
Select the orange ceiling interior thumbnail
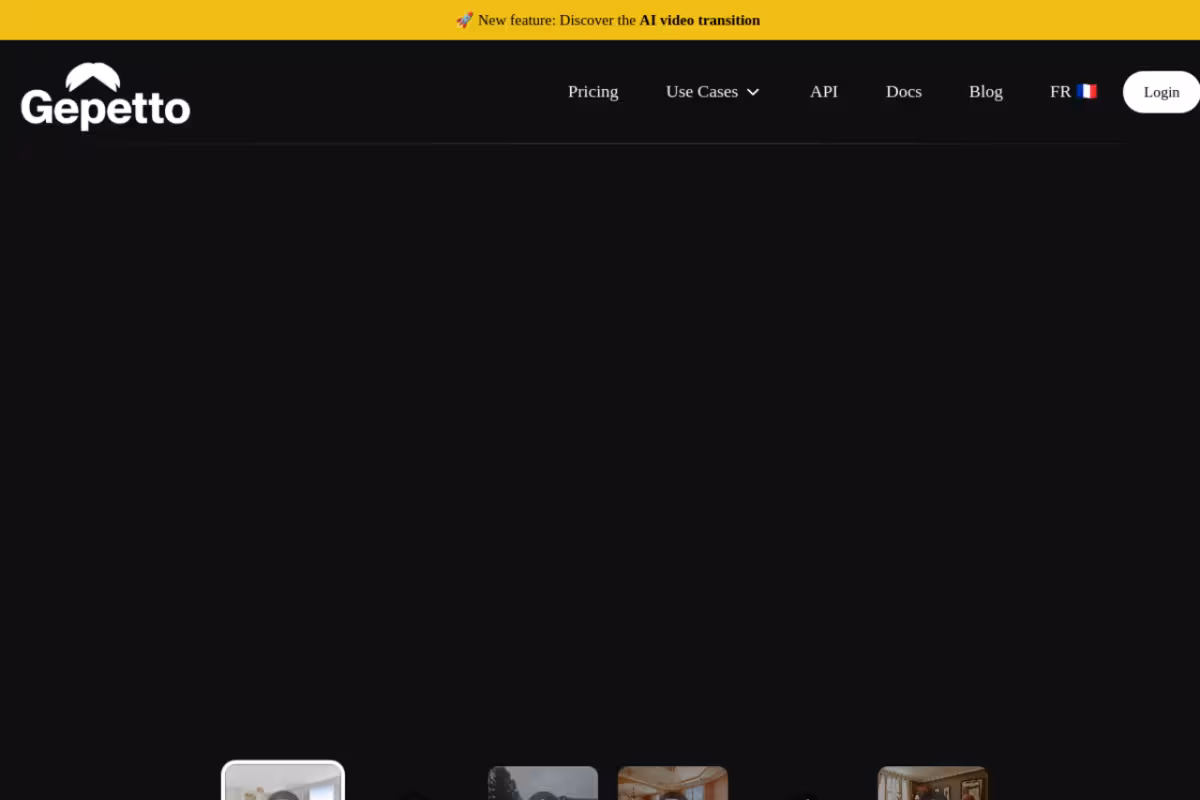673,783
